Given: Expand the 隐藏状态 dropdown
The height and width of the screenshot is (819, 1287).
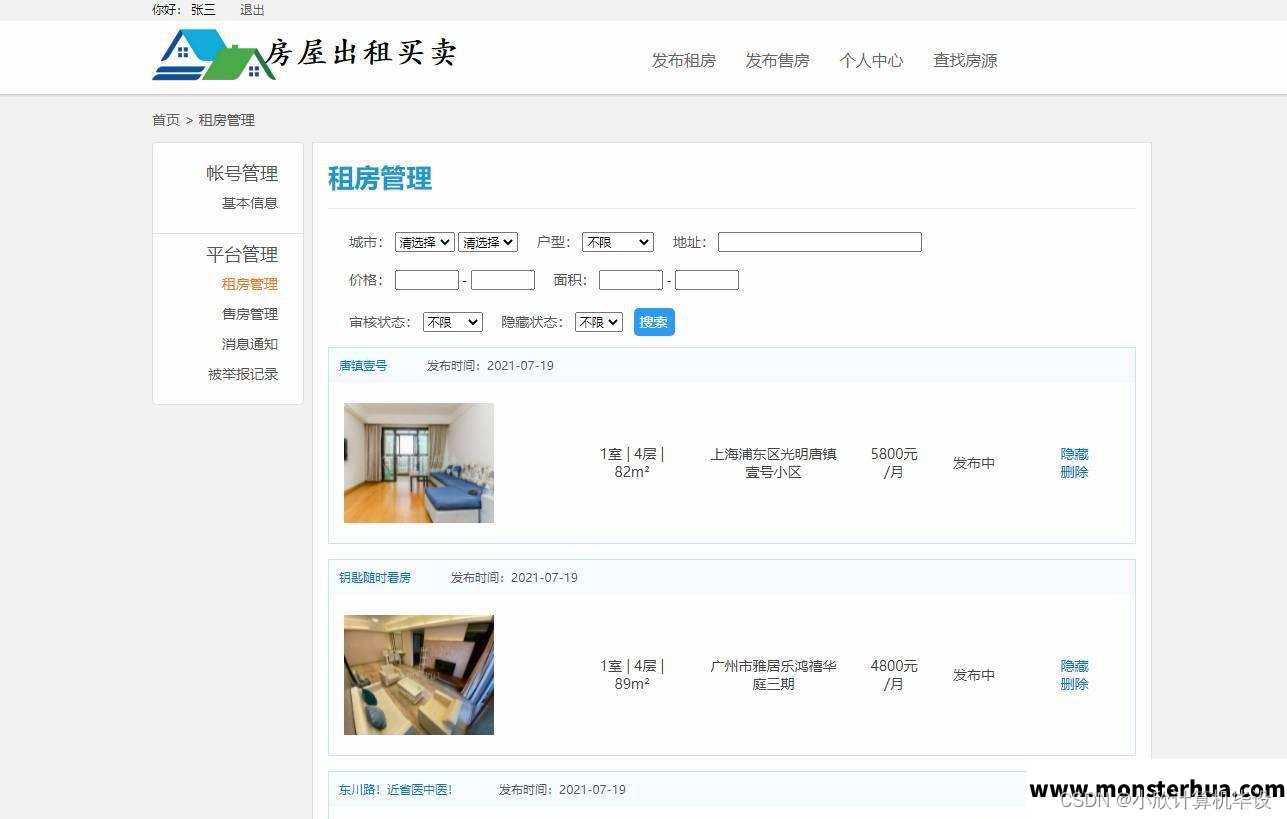Looking at the screenshot, I should pos(598,322).
